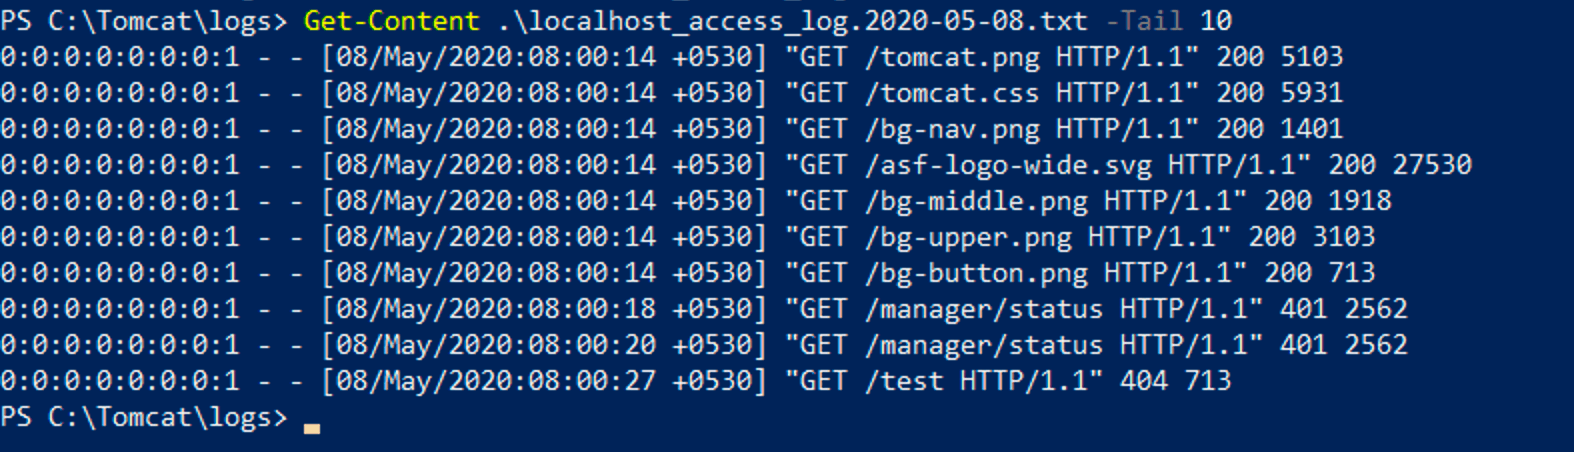Click the second /manager/status entry at 08:00:20
The image size is (1574, 452).
coord(704,345)
